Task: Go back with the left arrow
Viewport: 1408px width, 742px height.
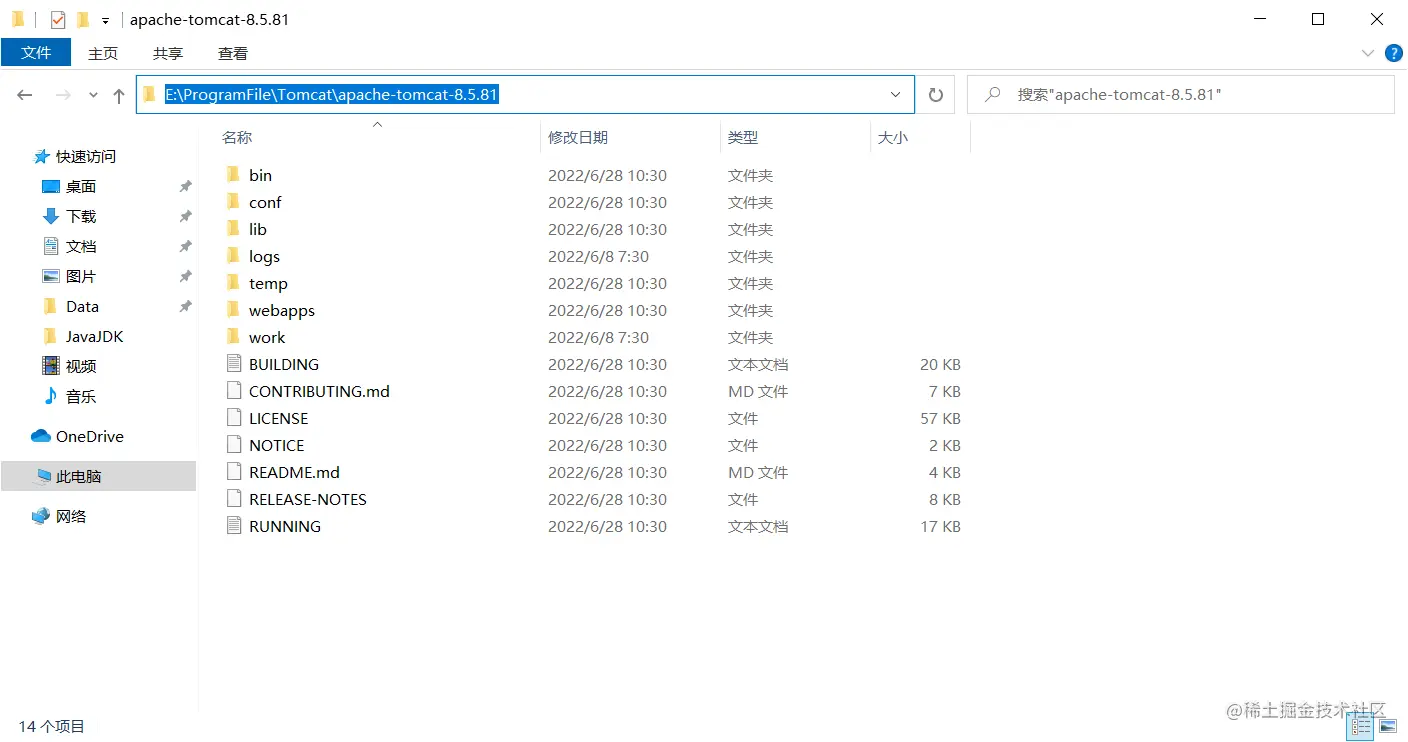Action: coord(25,95)
